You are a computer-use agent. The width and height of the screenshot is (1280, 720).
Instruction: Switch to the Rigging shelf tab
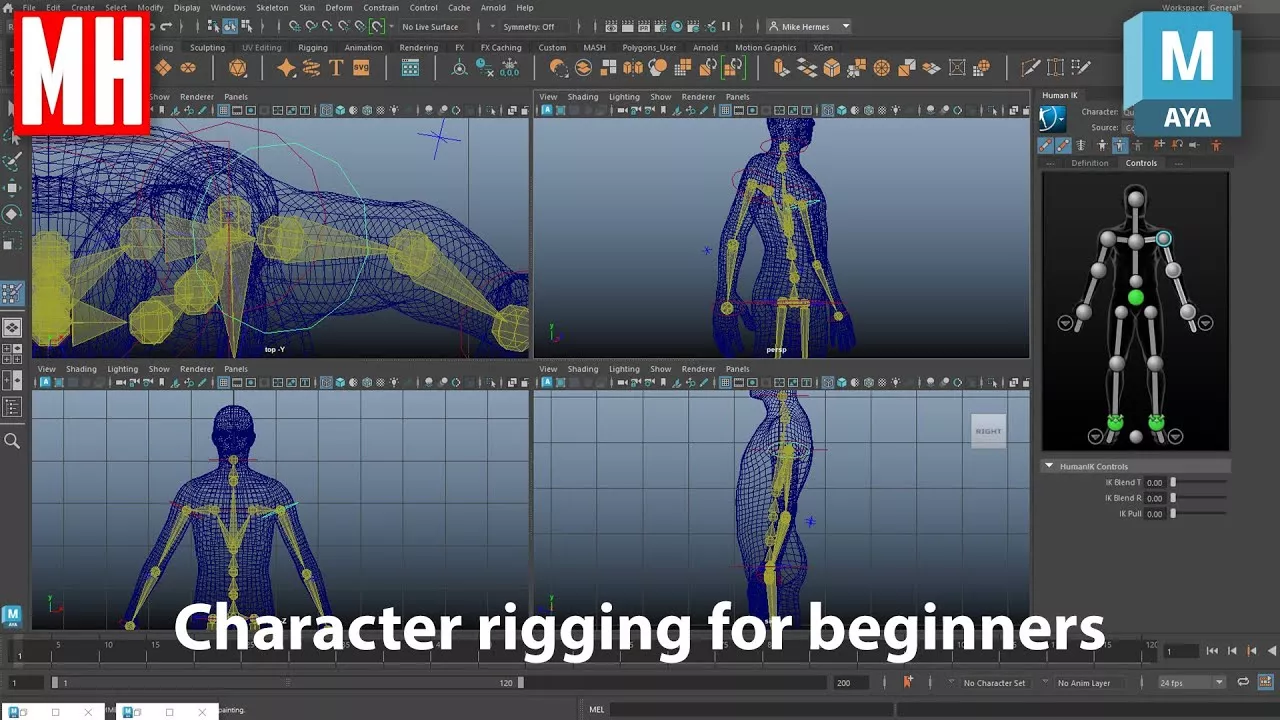(313, 47)
